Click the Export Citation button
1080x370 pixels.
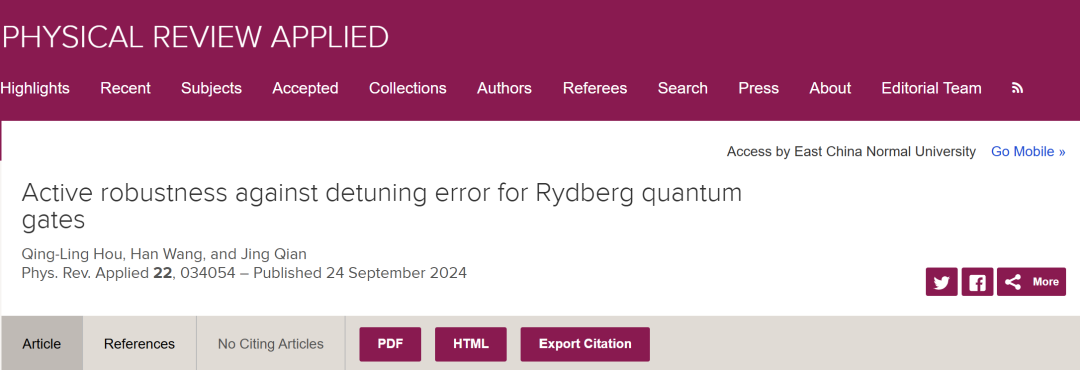tap(585, 344)
